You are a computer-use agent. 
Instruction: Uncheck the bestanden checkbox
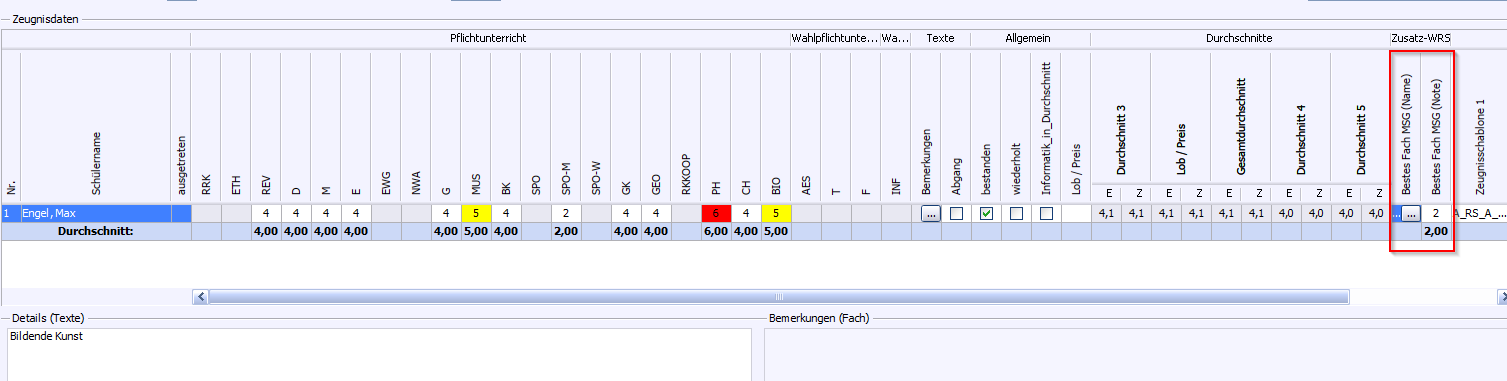coord(986,213)
